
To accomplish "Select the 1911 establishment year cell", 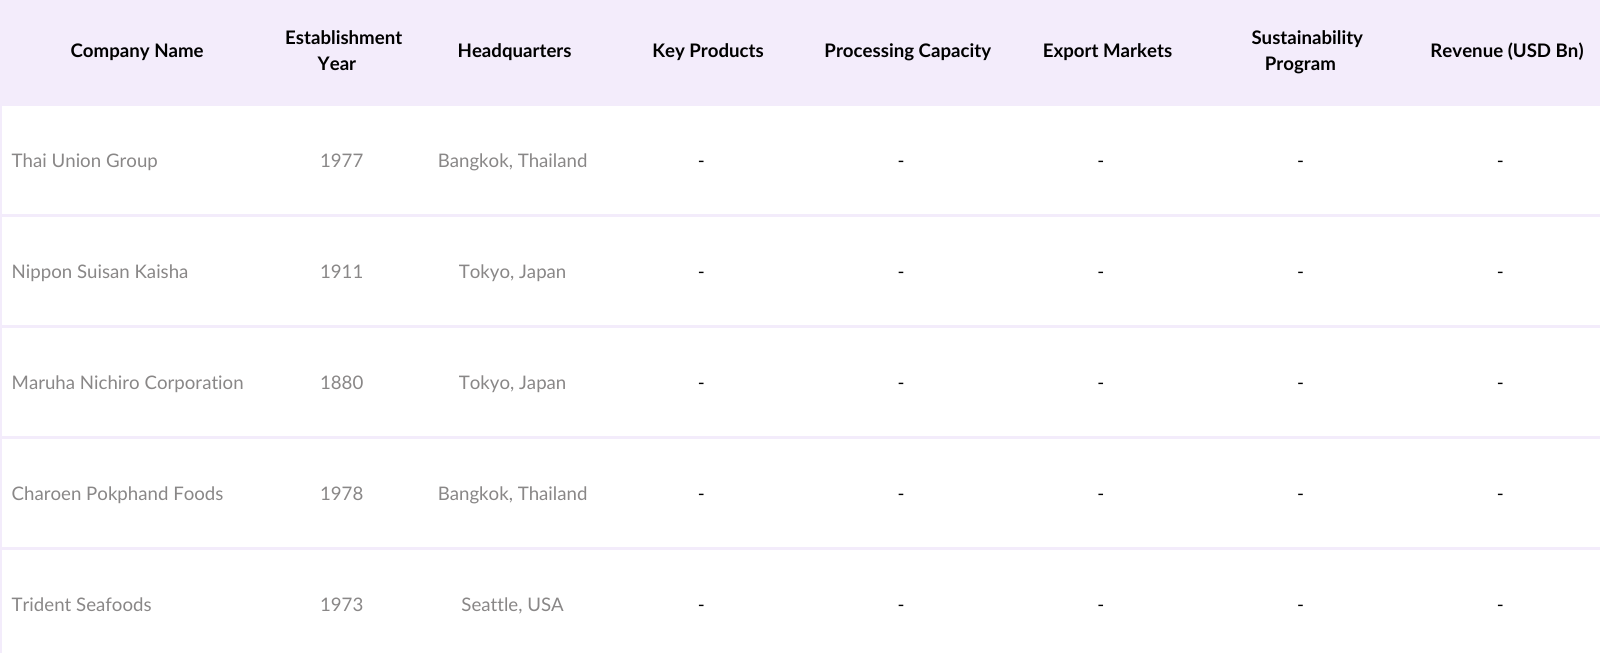I will tap(341, 272).
